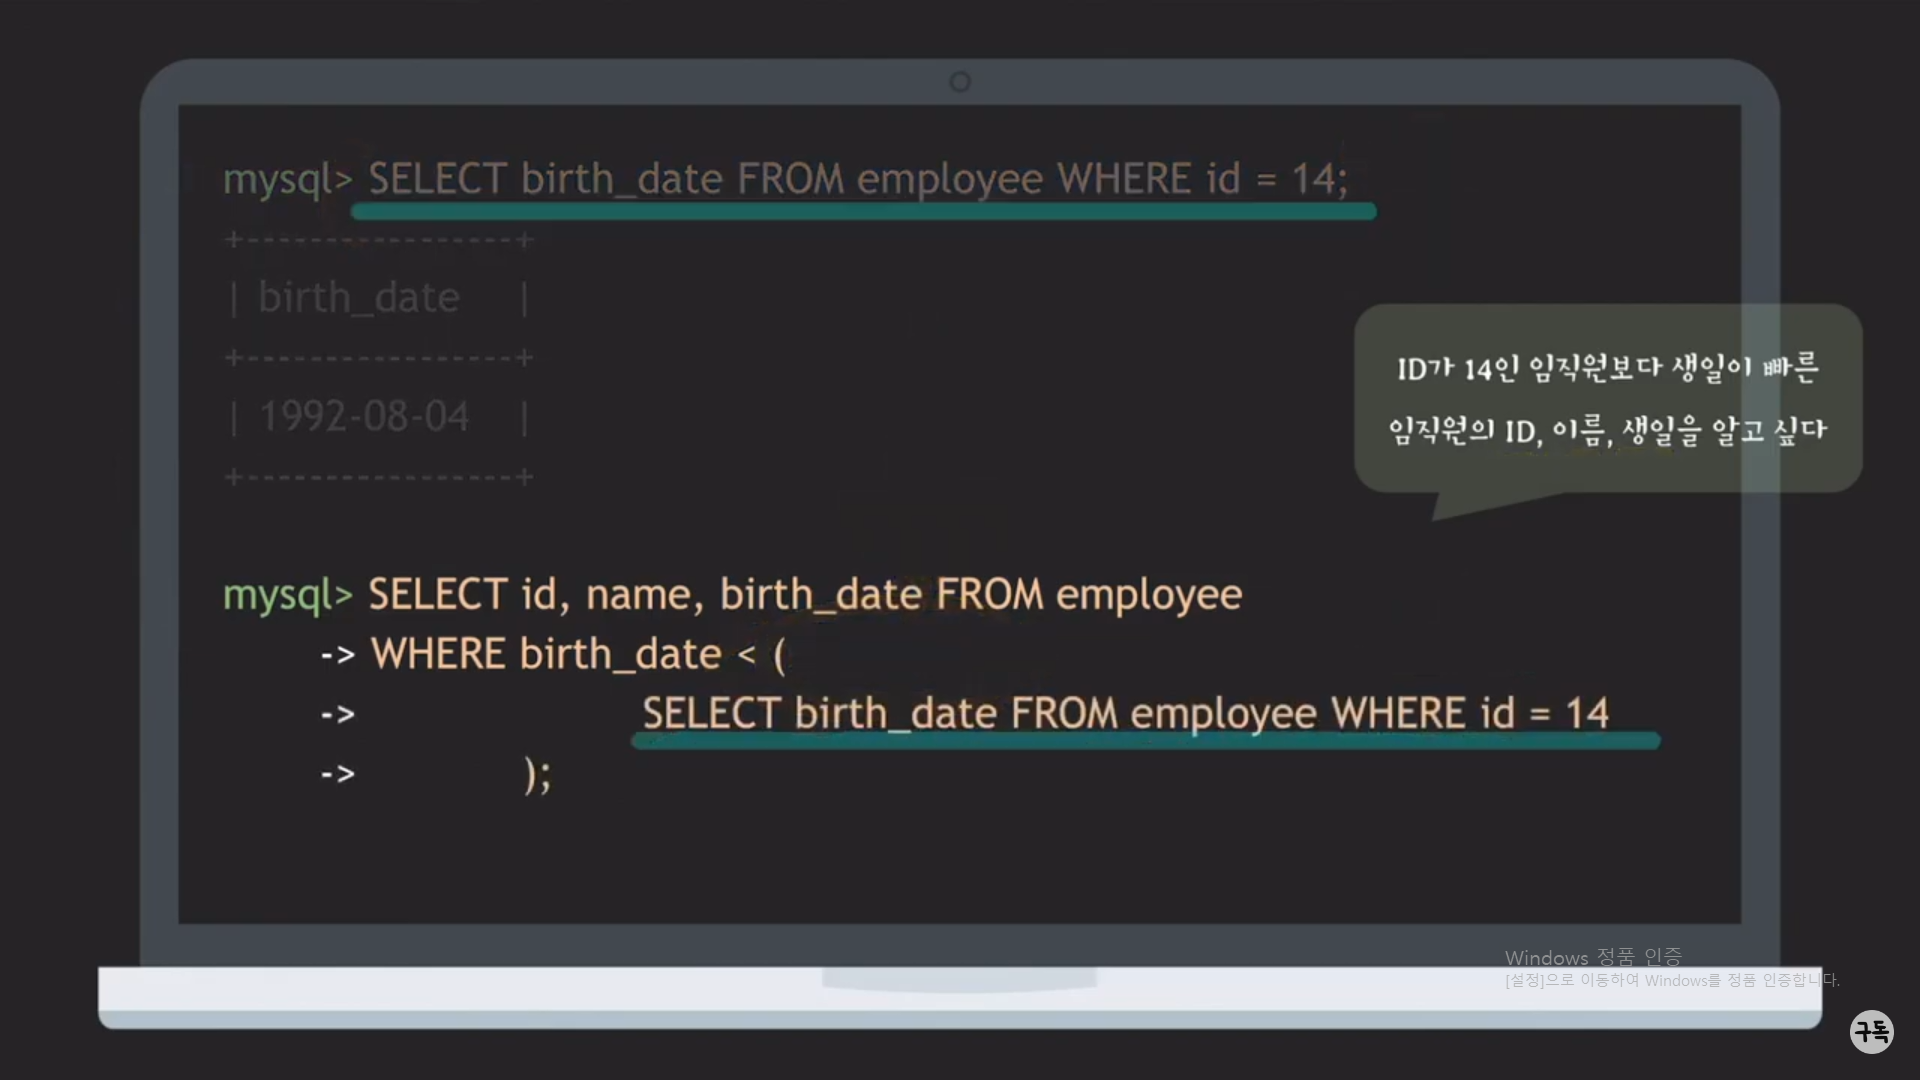Click the arrow before WHERE birth_date
The image size is (1920, 1080).
pyautogui.click(x=338, y=655)
